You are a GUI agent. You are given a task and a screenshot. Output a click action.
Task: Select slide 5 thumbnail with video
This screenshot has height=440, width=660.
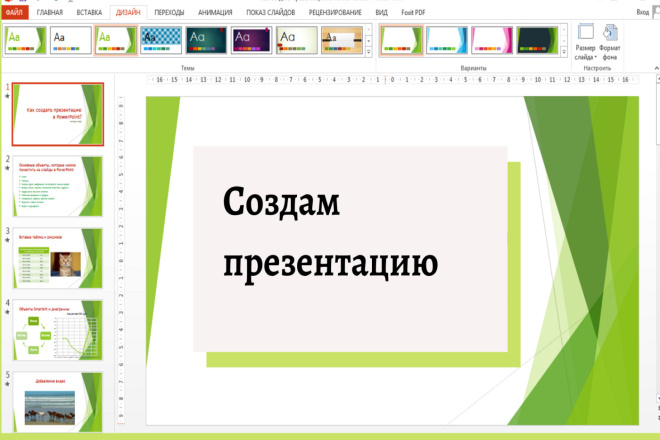point(58,402)
